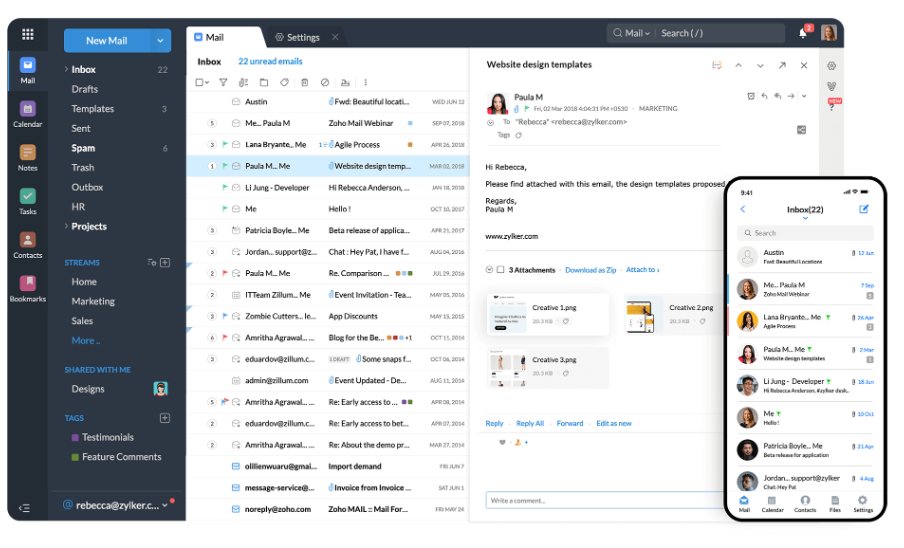Open the New Mail dropdown arrow

click(x=160, y=41)
